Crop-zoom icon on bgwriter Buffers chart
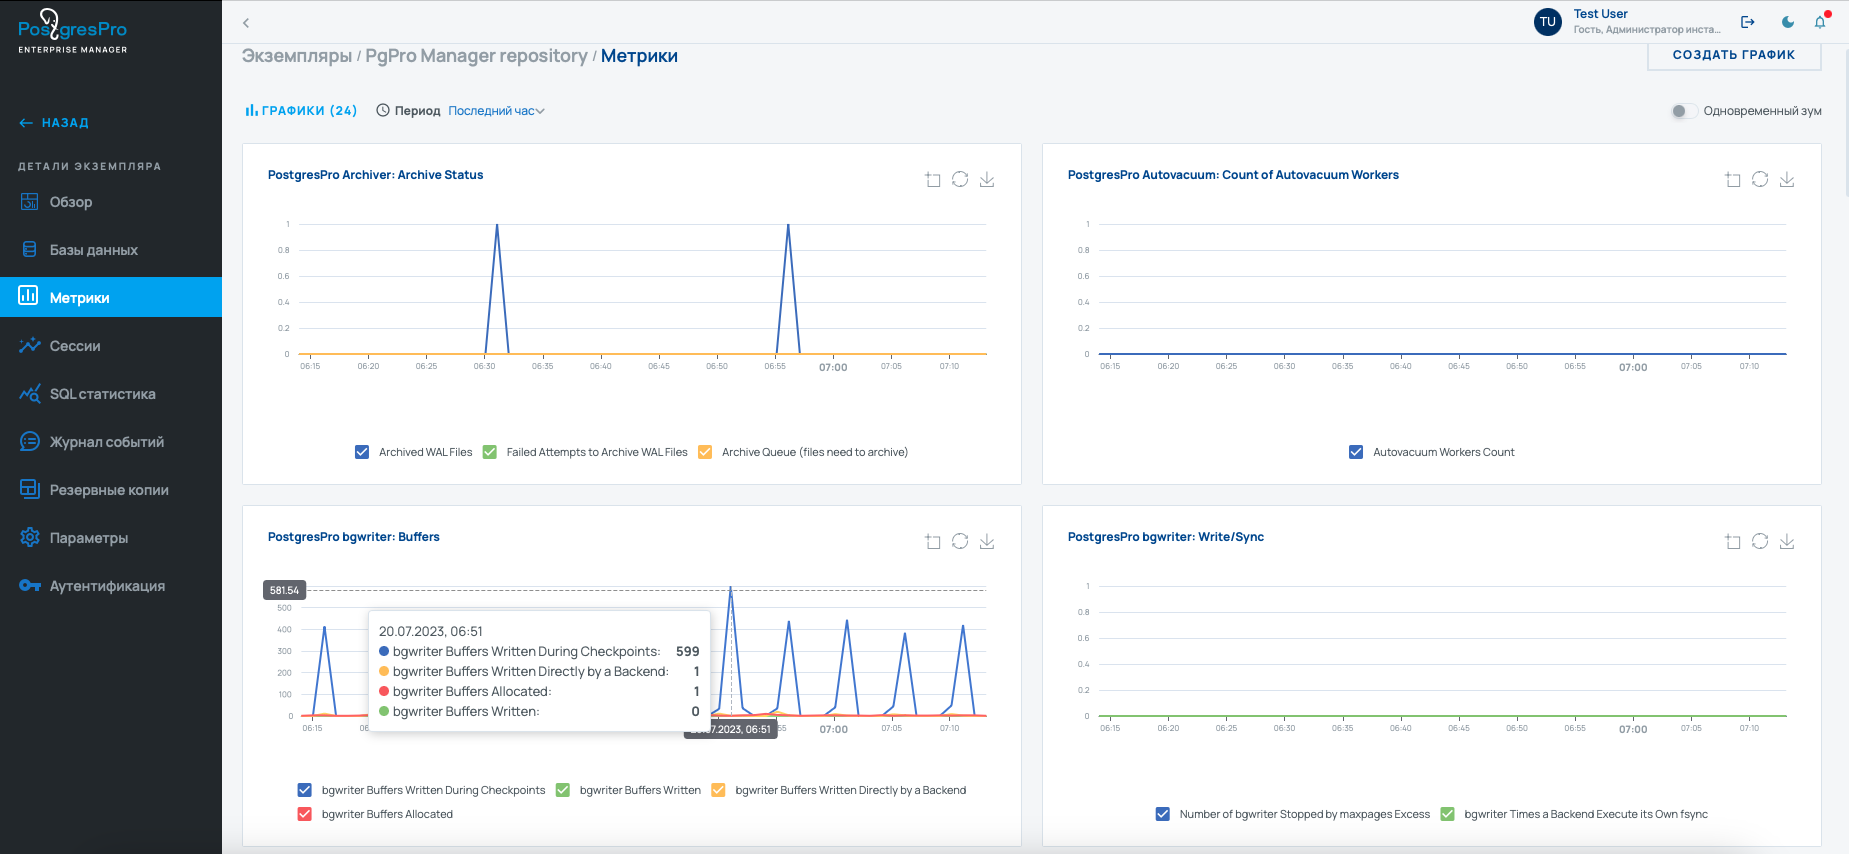The image size is (1849, 854). [933, 541]
